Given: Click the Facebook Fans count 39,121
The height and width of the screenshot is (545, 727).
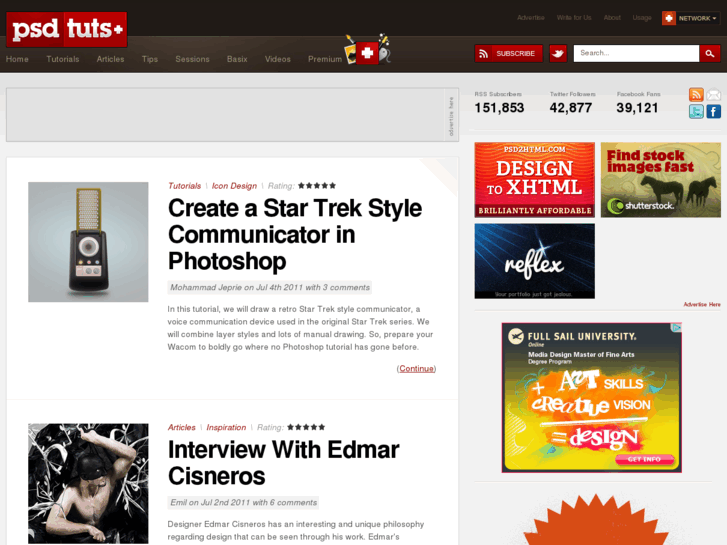Looking at the screenshot, I should coord(638,108).
